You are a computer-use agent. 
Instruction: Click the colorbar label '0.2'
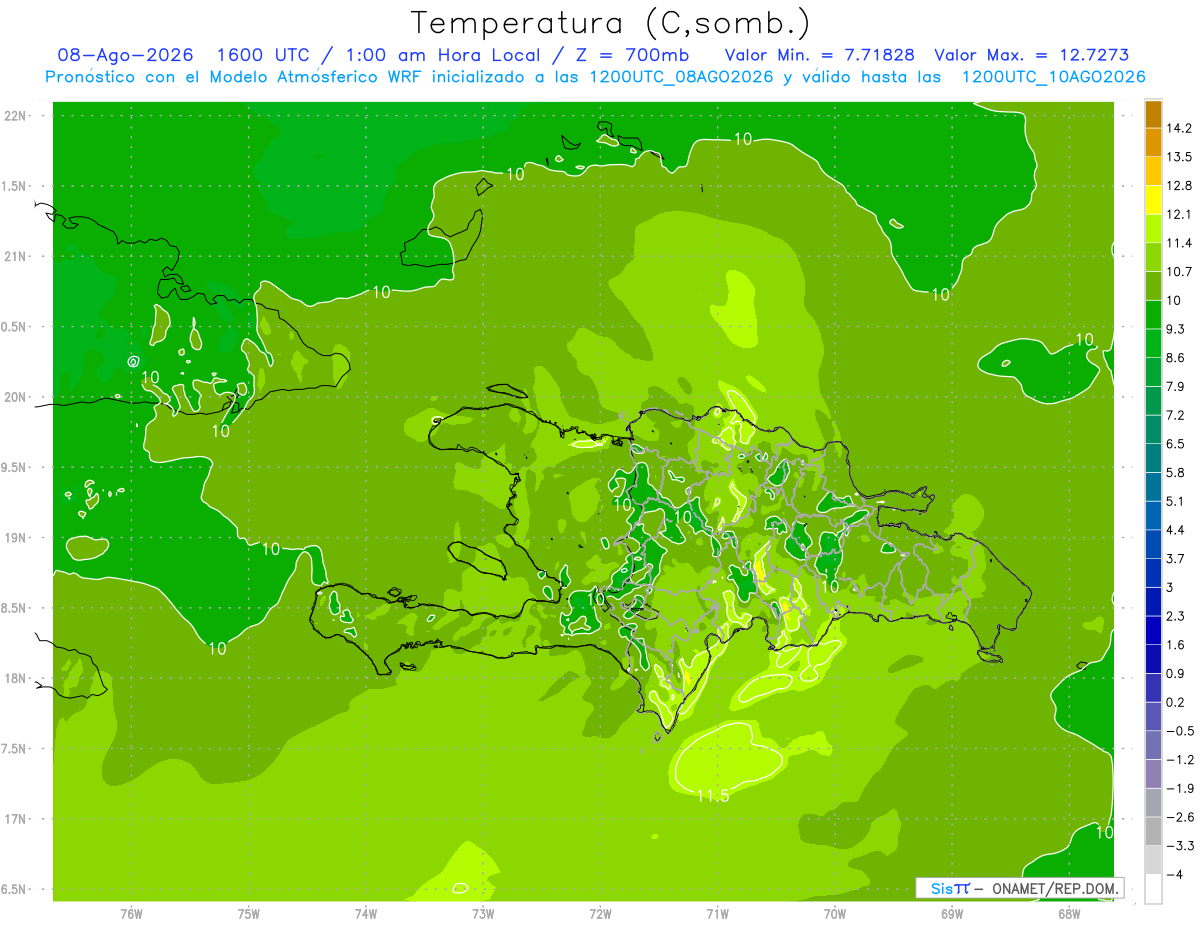(x=1176, y=702)
